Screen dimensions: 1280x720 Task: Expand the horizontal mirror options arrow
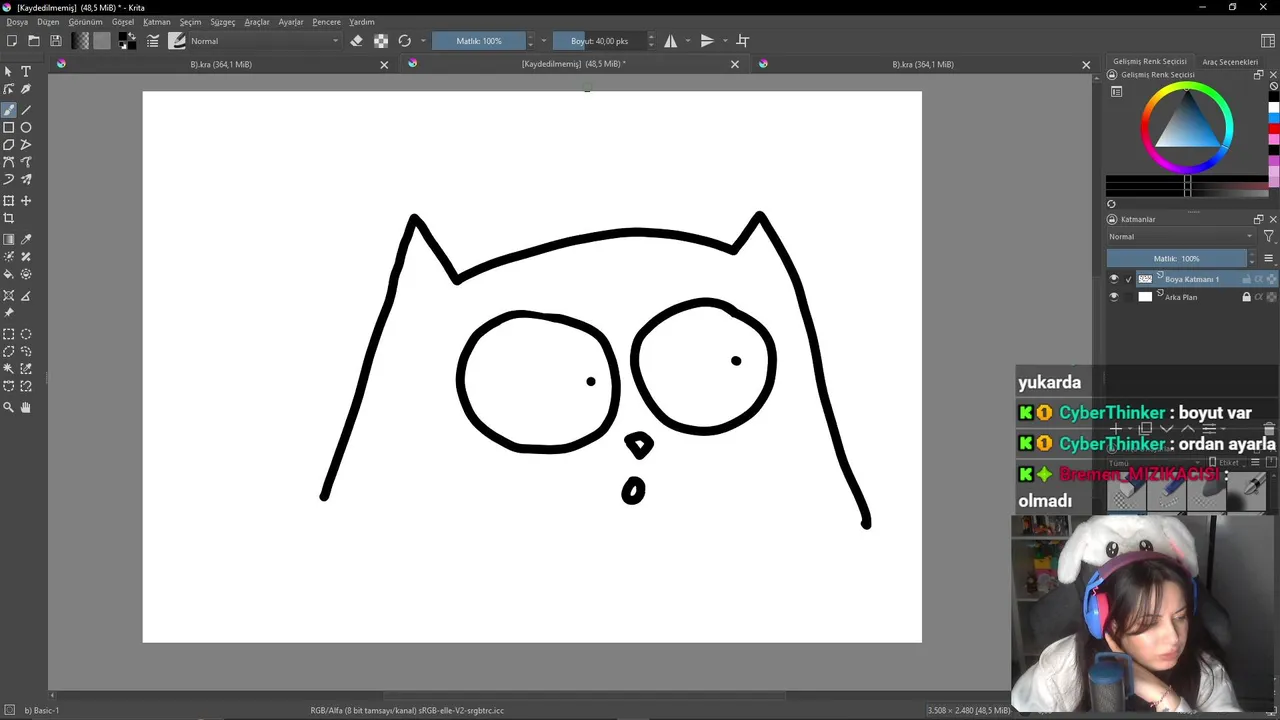(688, 41)
